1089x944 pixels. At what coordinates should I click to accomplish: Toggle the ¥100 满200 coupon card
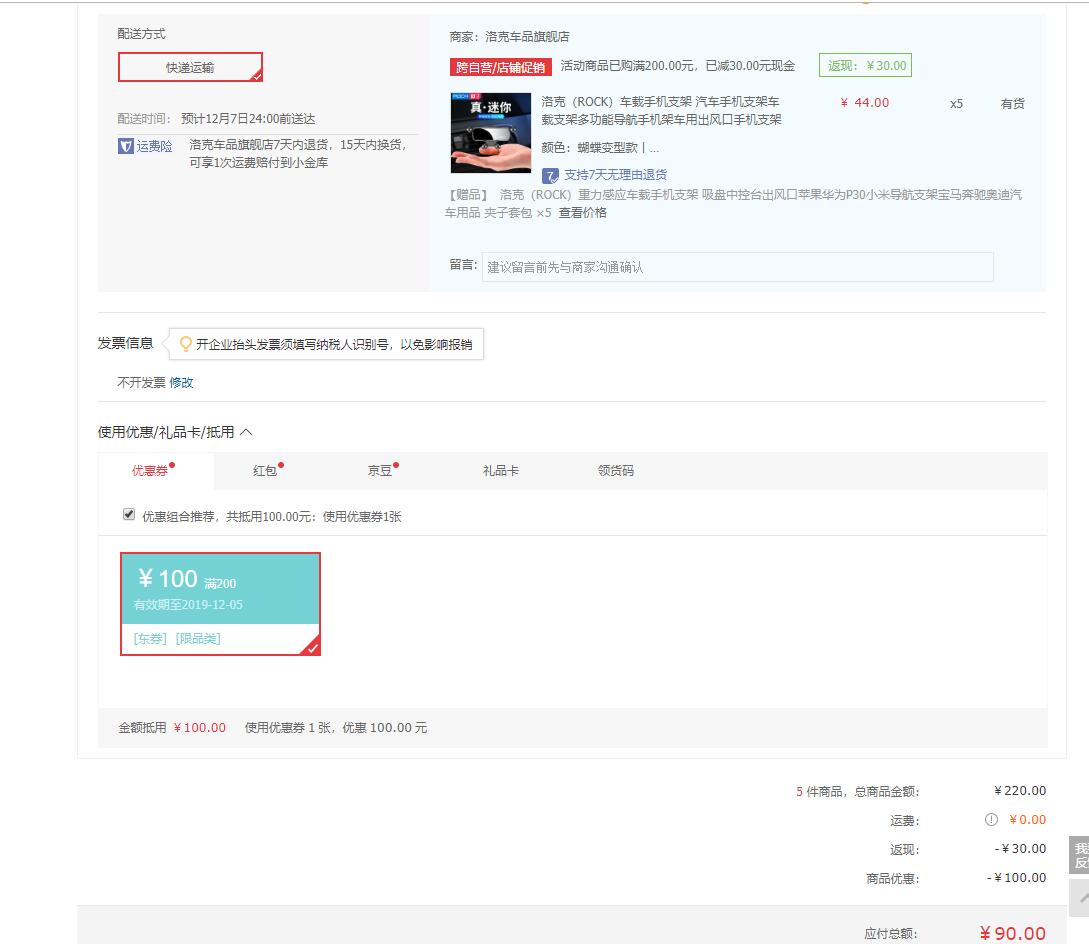pyautogui.click(x=220, y=604)
